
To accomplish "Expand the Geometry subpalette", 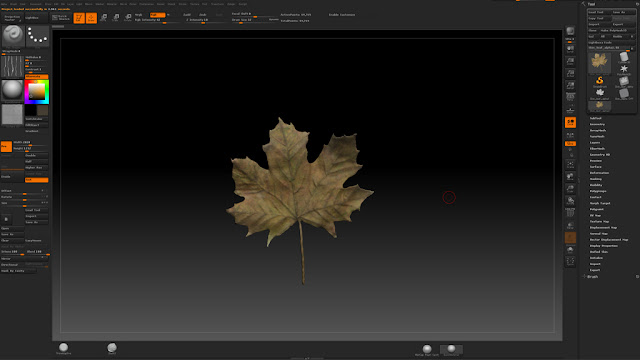I will [x=597, y=124].
